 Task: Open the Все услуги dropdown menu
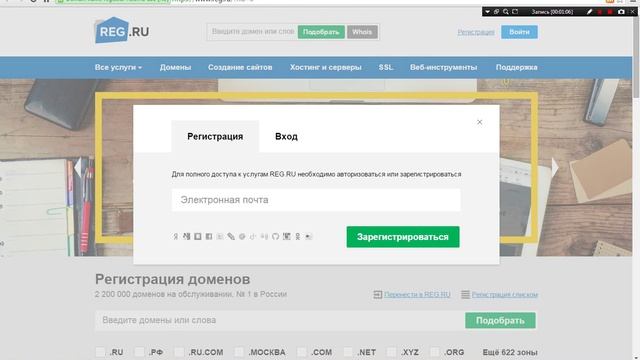(118, 67)
